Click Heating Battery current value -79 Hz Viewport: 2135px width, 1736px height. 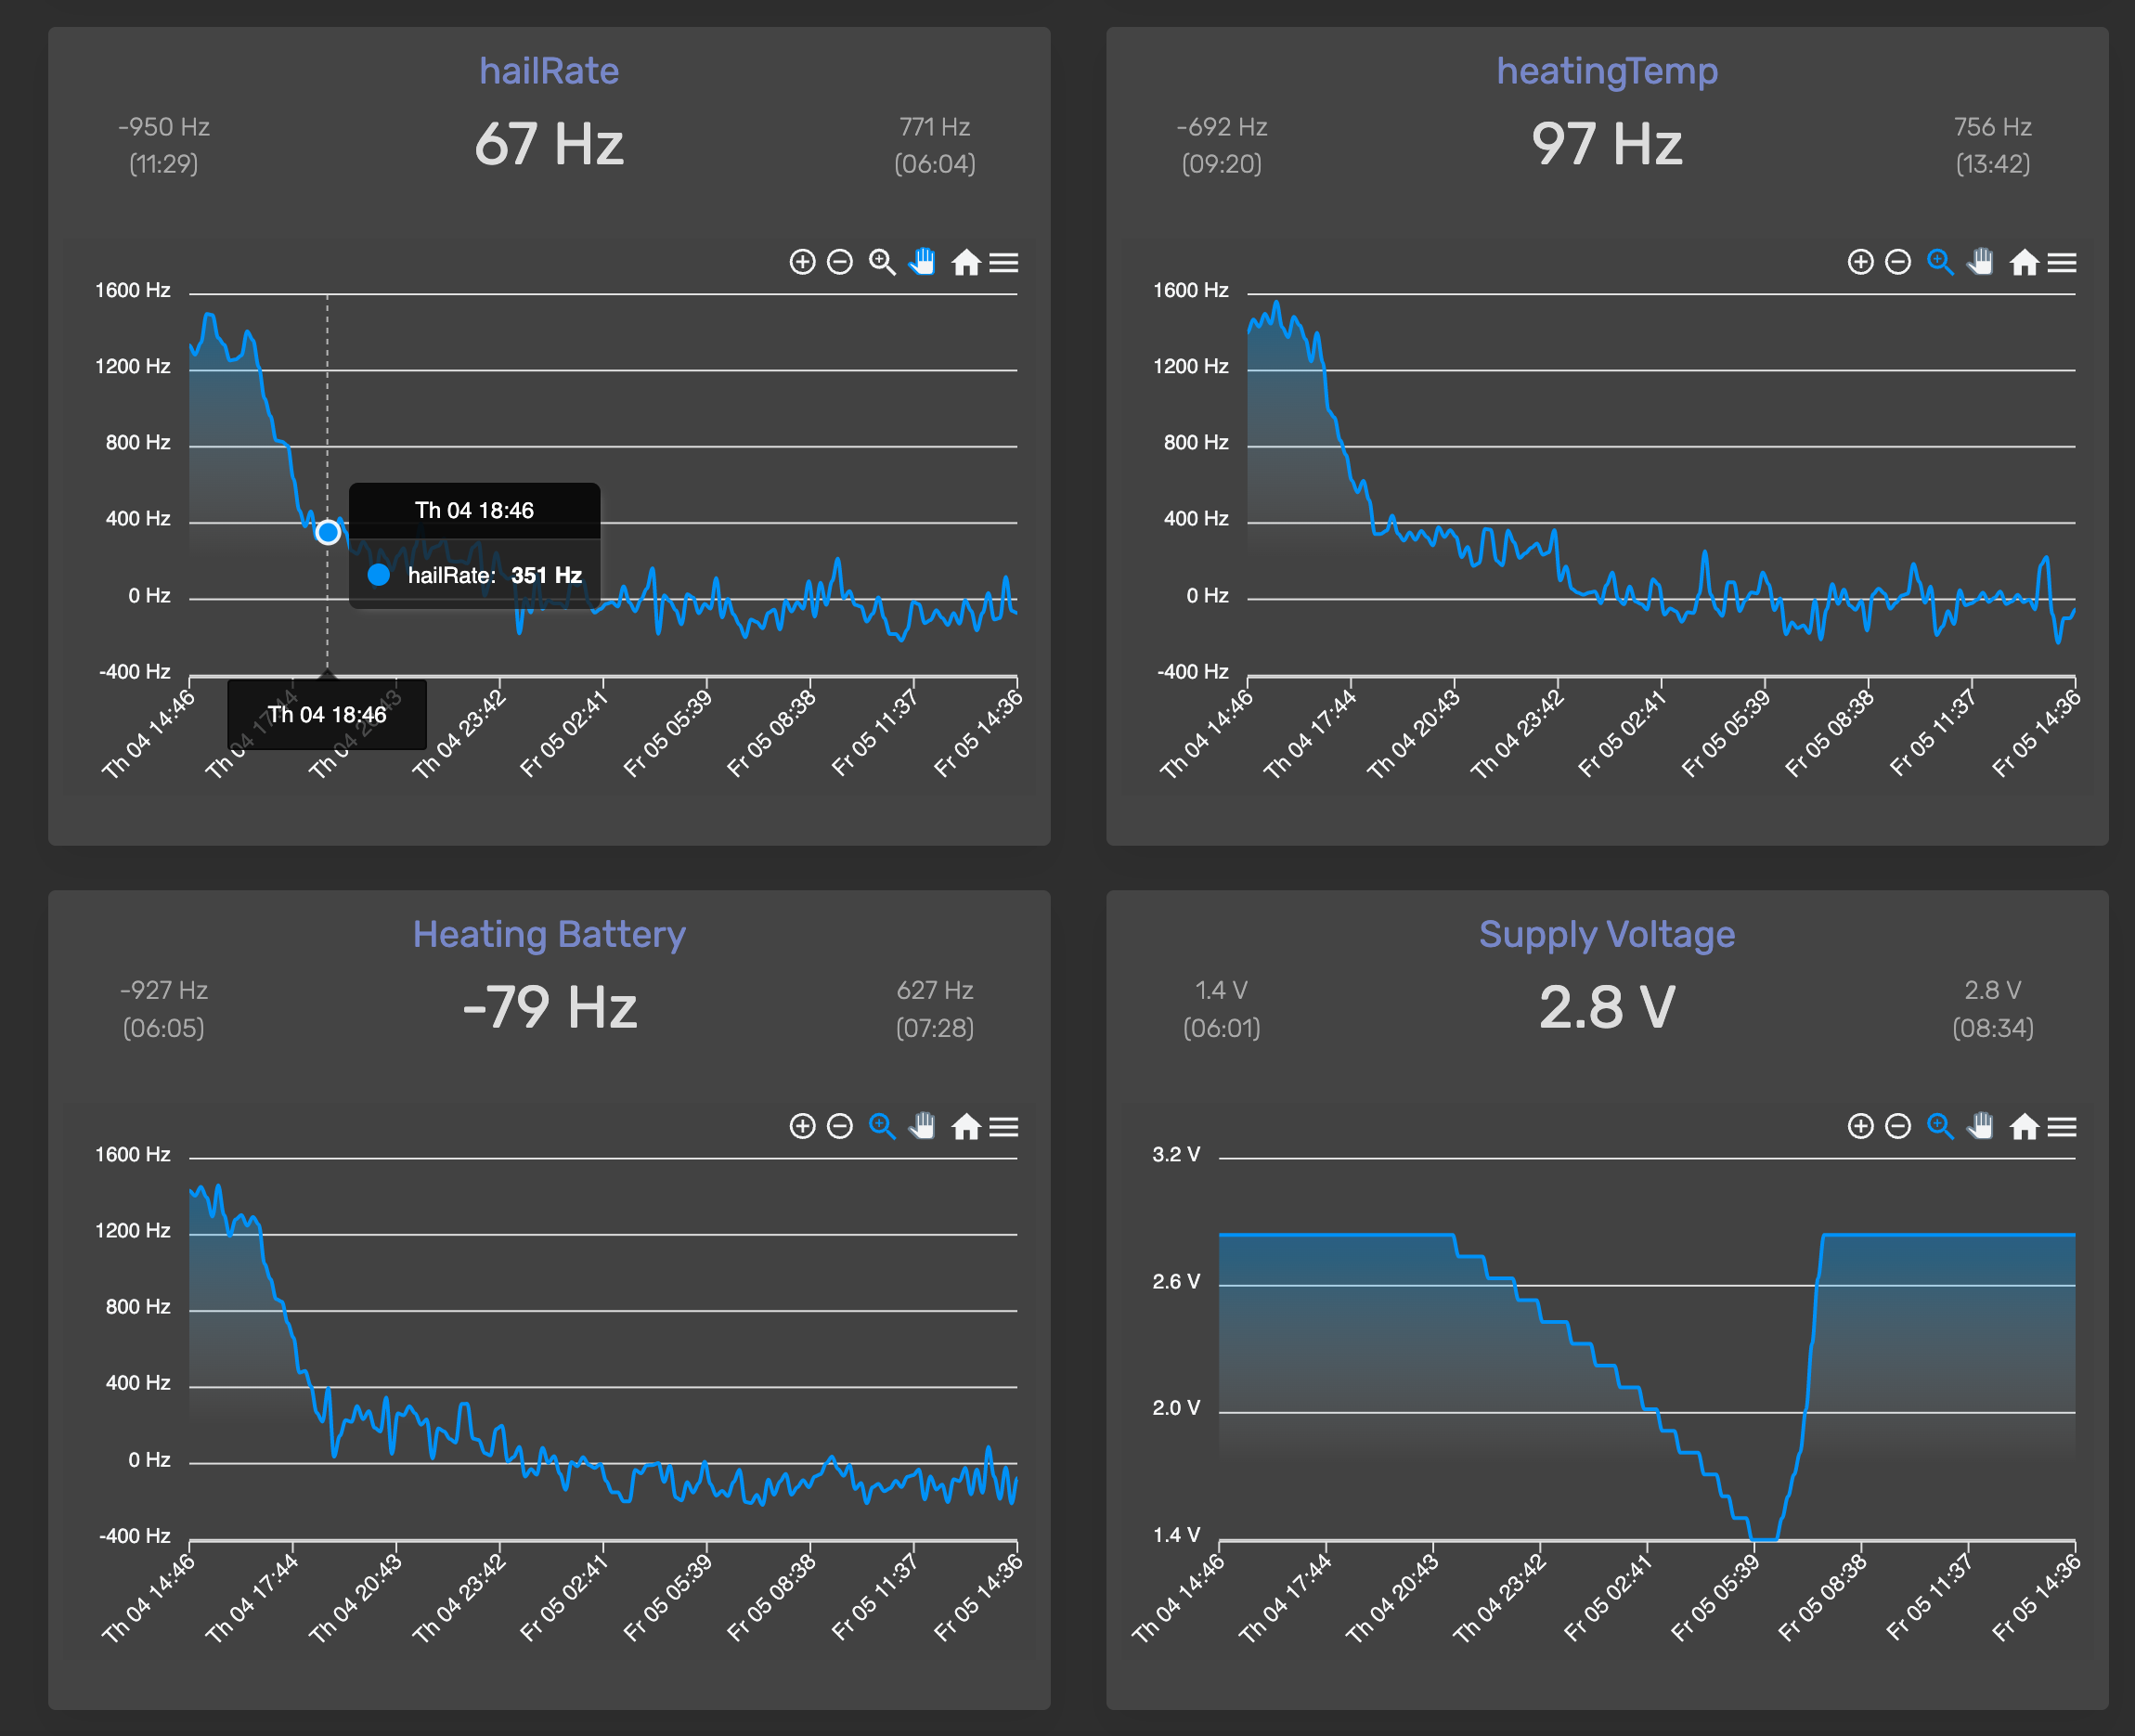[549, 1007]
